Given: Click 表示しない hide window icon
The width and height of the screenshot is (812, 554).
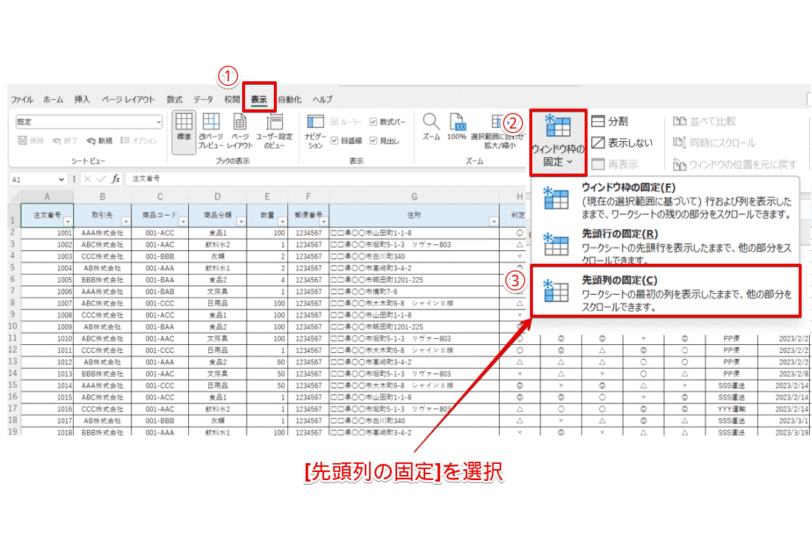Looking at the screenshot, I should [x=622, y=142].
